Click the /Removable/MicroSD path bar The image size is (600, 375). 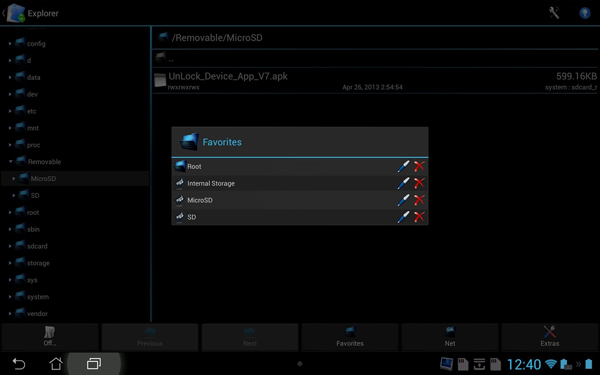click(x=376, y=38)
